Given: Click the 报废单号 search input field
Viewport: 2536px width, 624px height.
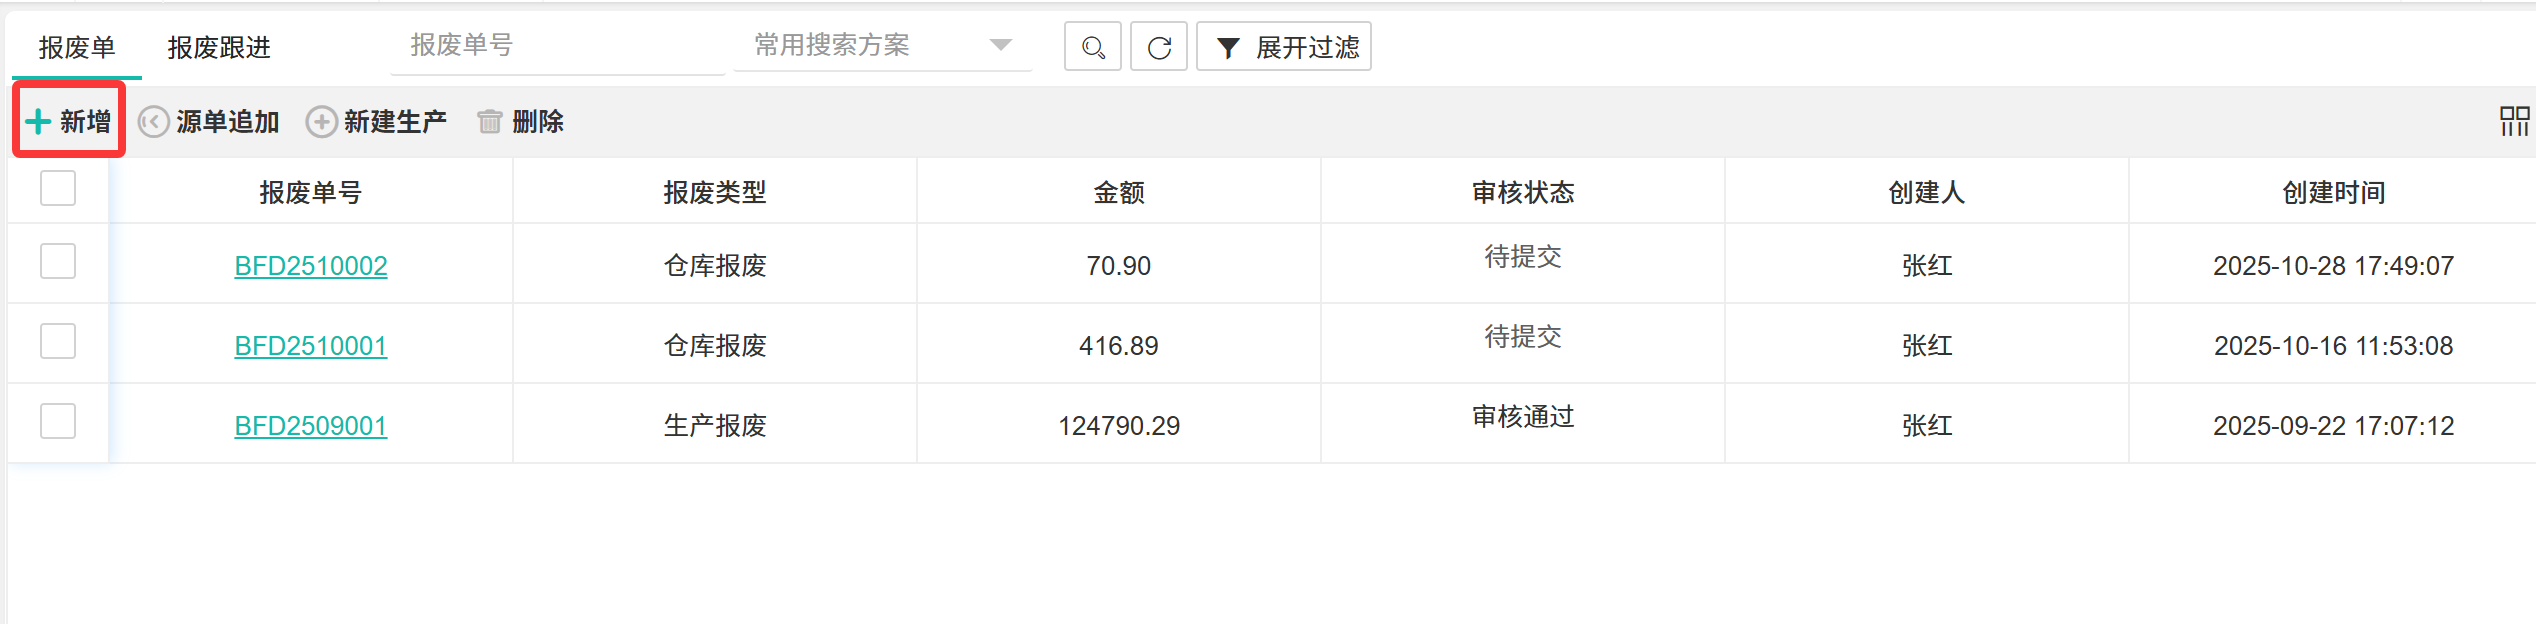Looking at the screenshot, I should (x=556, y=45).
